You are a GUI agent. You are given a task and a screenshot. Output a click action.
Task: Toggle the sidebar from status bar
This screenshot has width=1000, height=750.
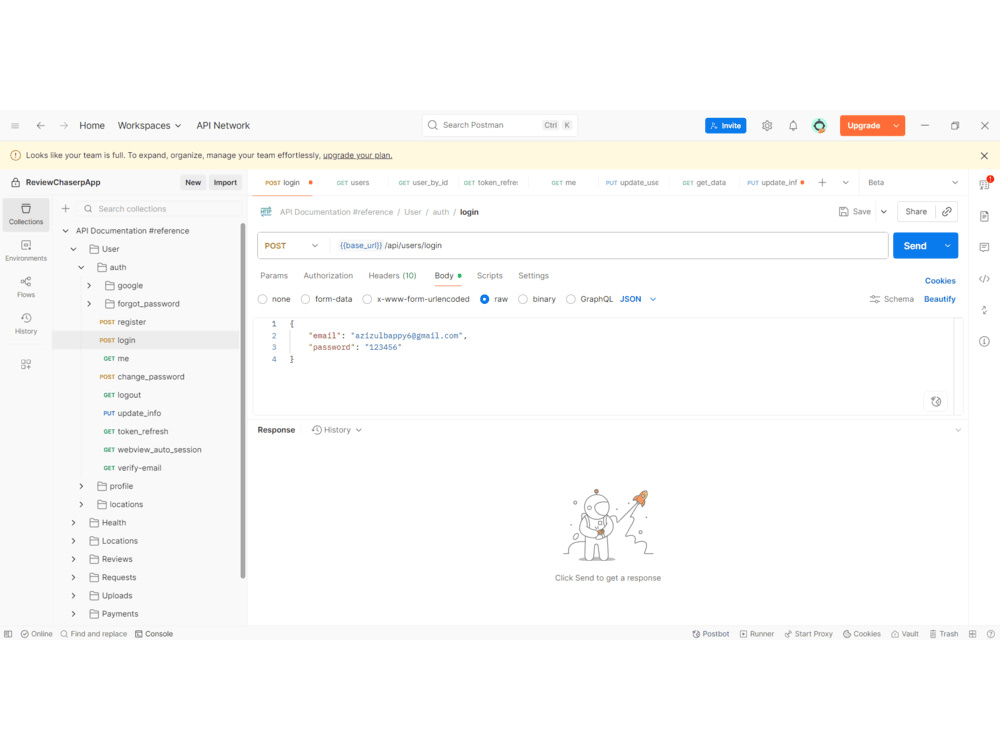click(8, 634)
